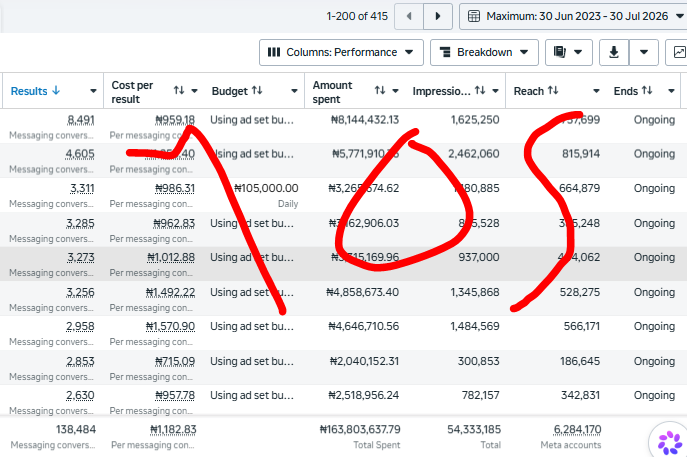The width and height of the screenshot is (687, 457).
Task: Click the 8,491 results value
Action: (81, 120)
